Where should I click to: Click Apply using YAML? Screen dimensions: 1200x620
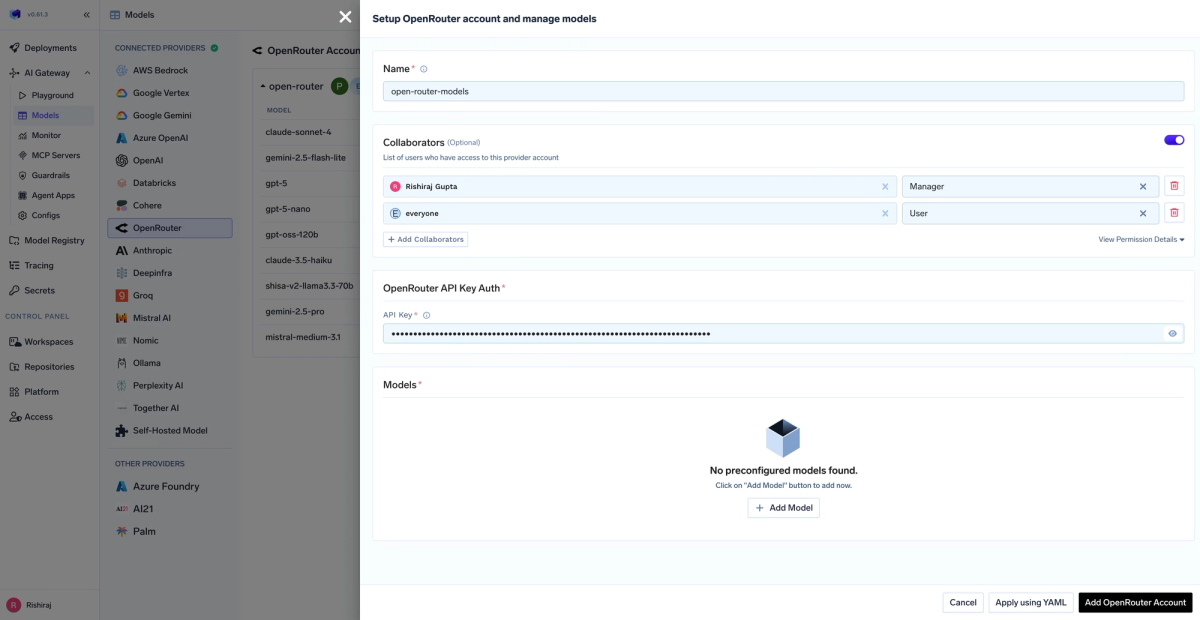(1031, 602)
